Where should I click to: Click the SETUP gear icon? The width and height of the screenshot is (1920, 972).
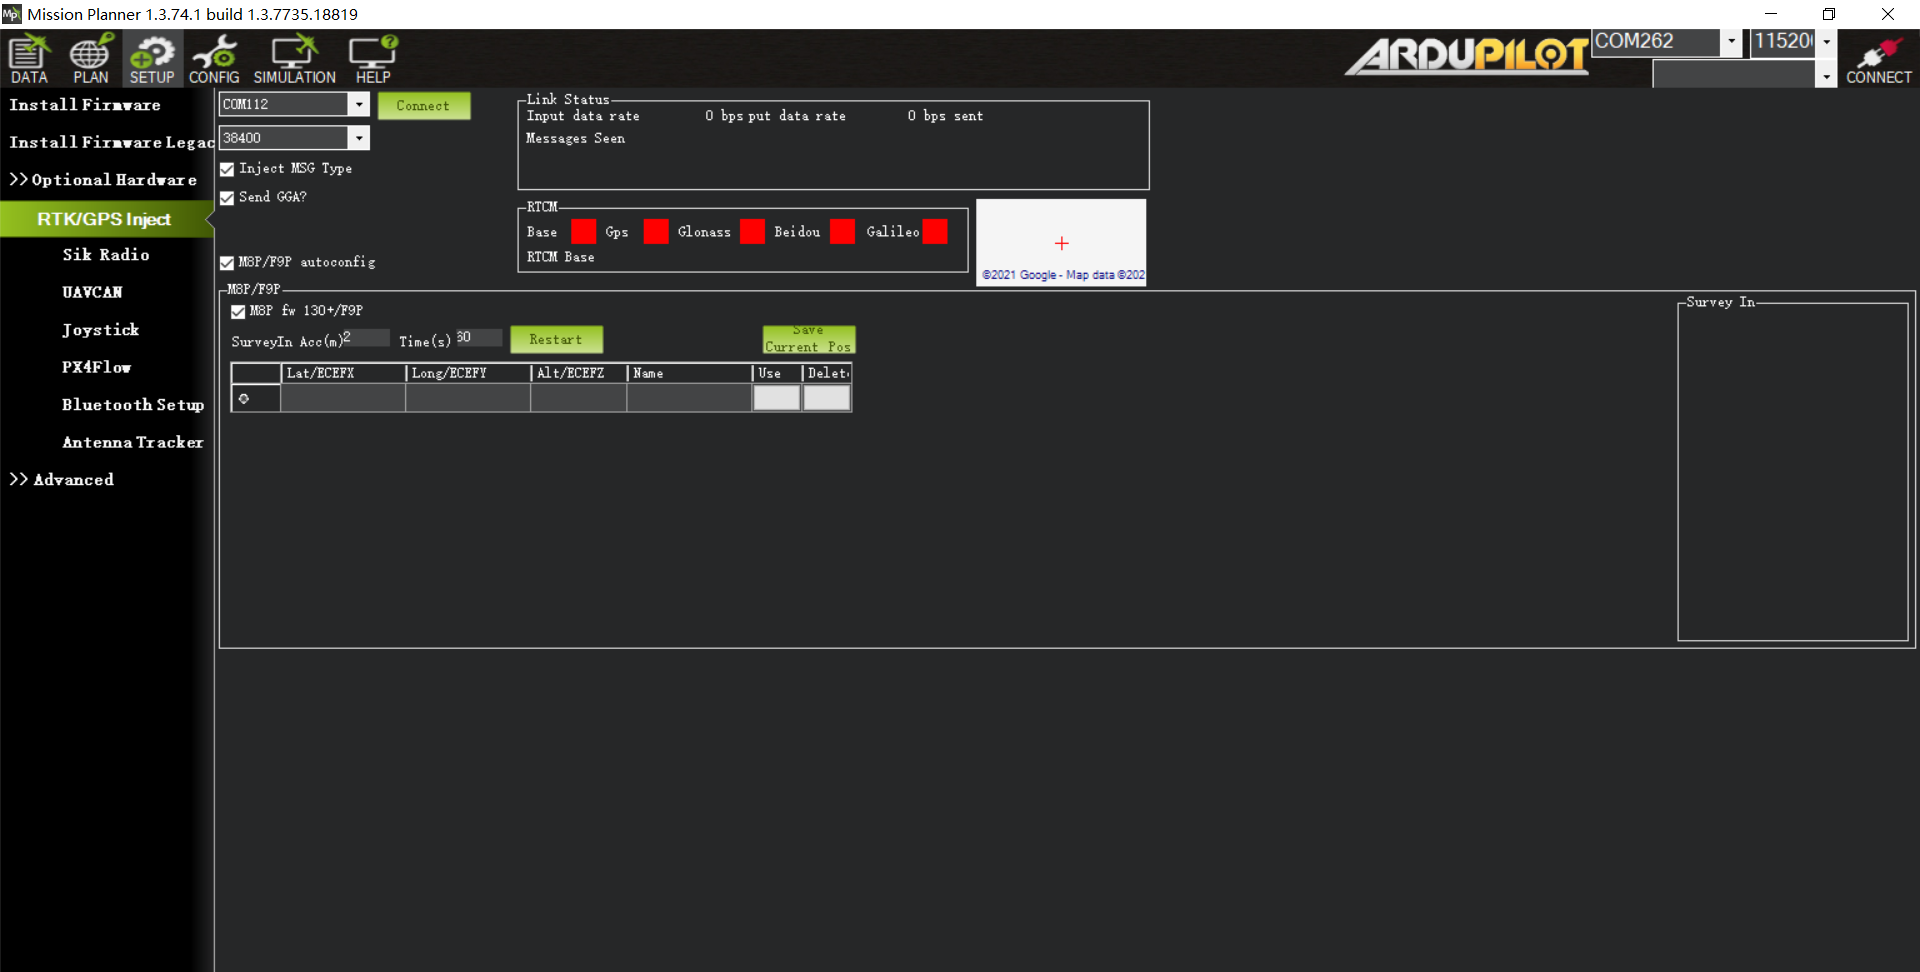tap(152, 59)
